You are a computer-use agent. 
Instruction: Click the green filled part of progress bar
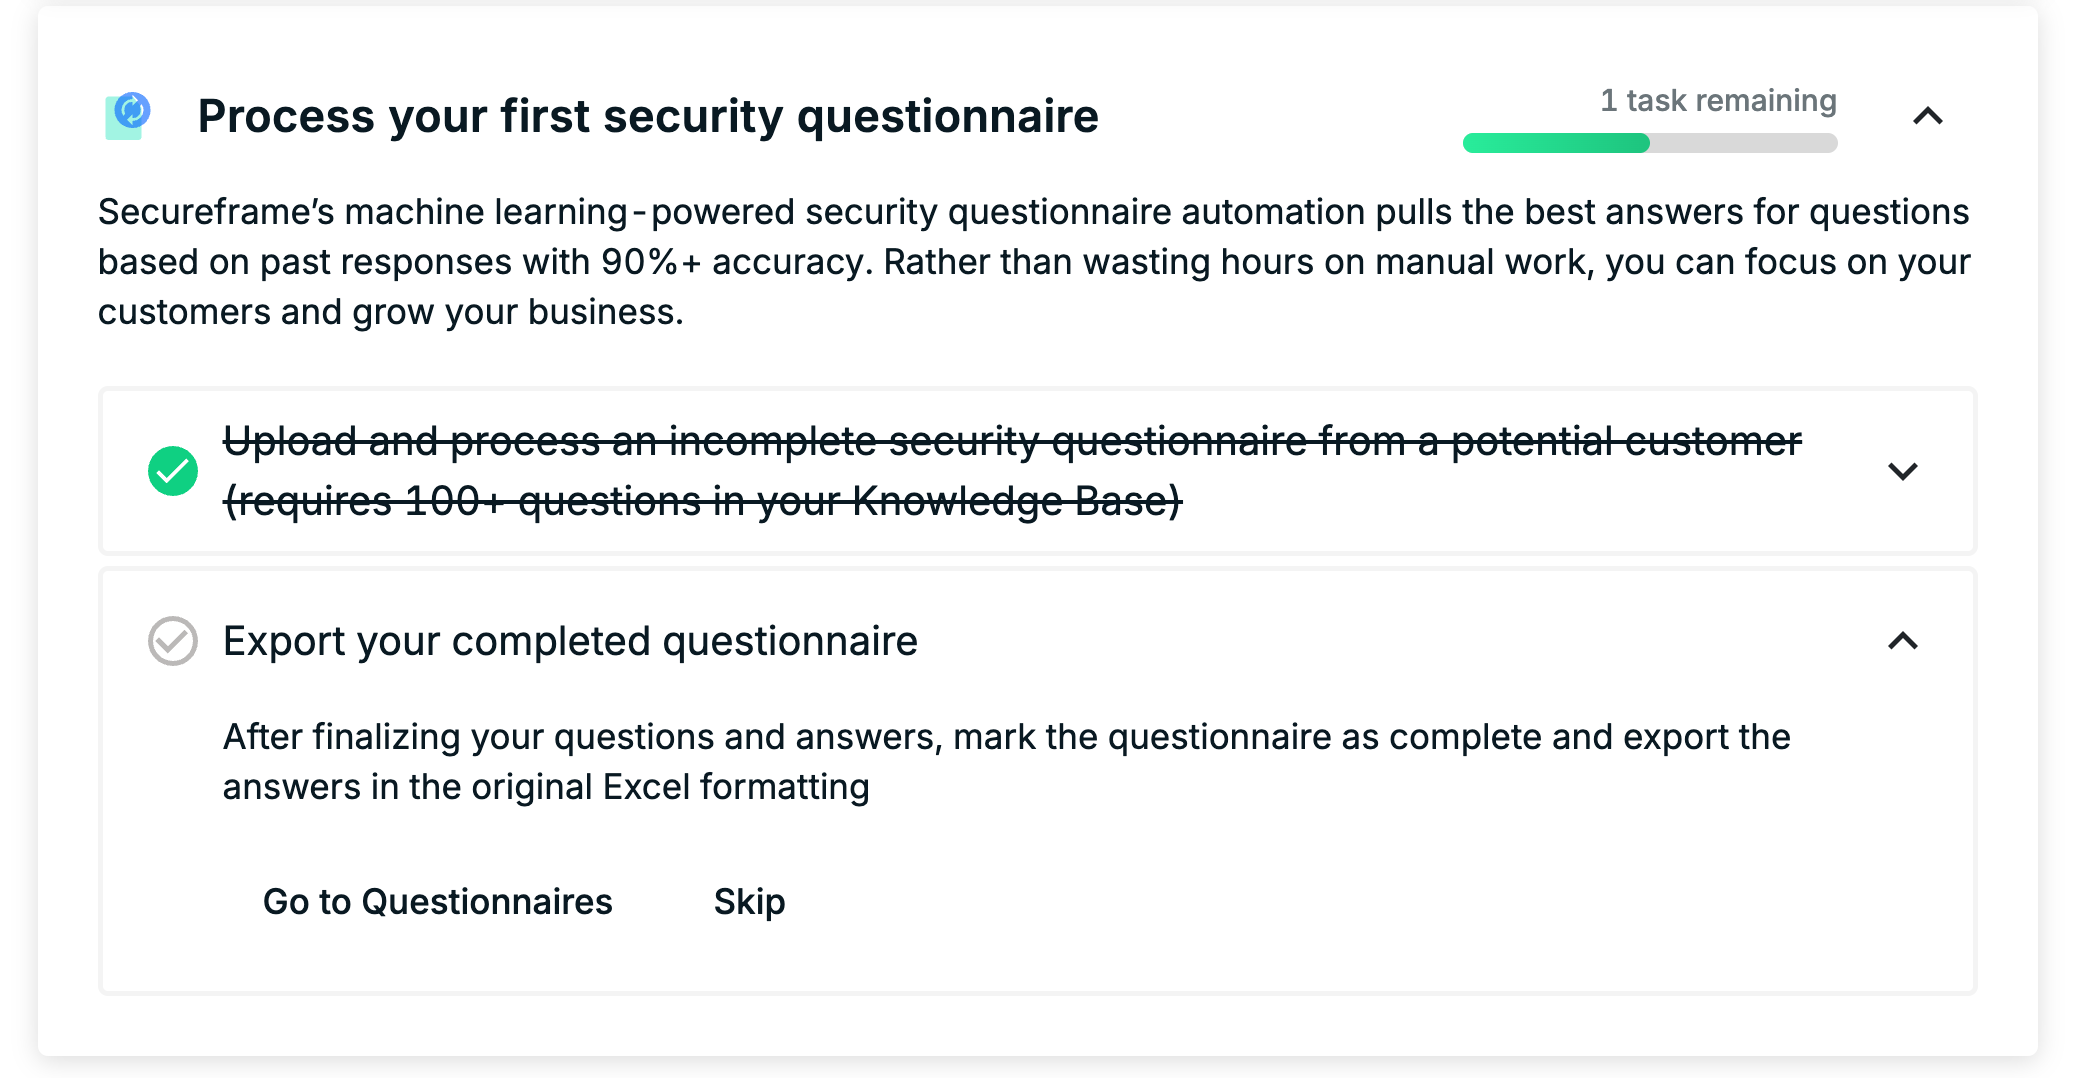pos(1556,143)
